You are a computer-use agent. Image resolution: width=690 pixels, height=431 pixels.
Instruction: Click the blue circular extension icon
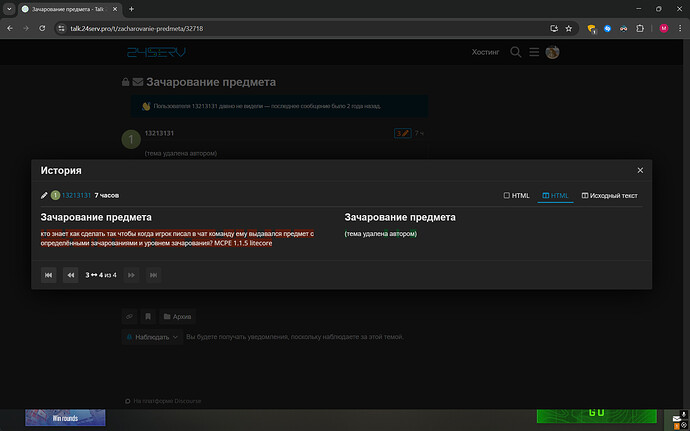pyautogui.click(x=607, y=28)
